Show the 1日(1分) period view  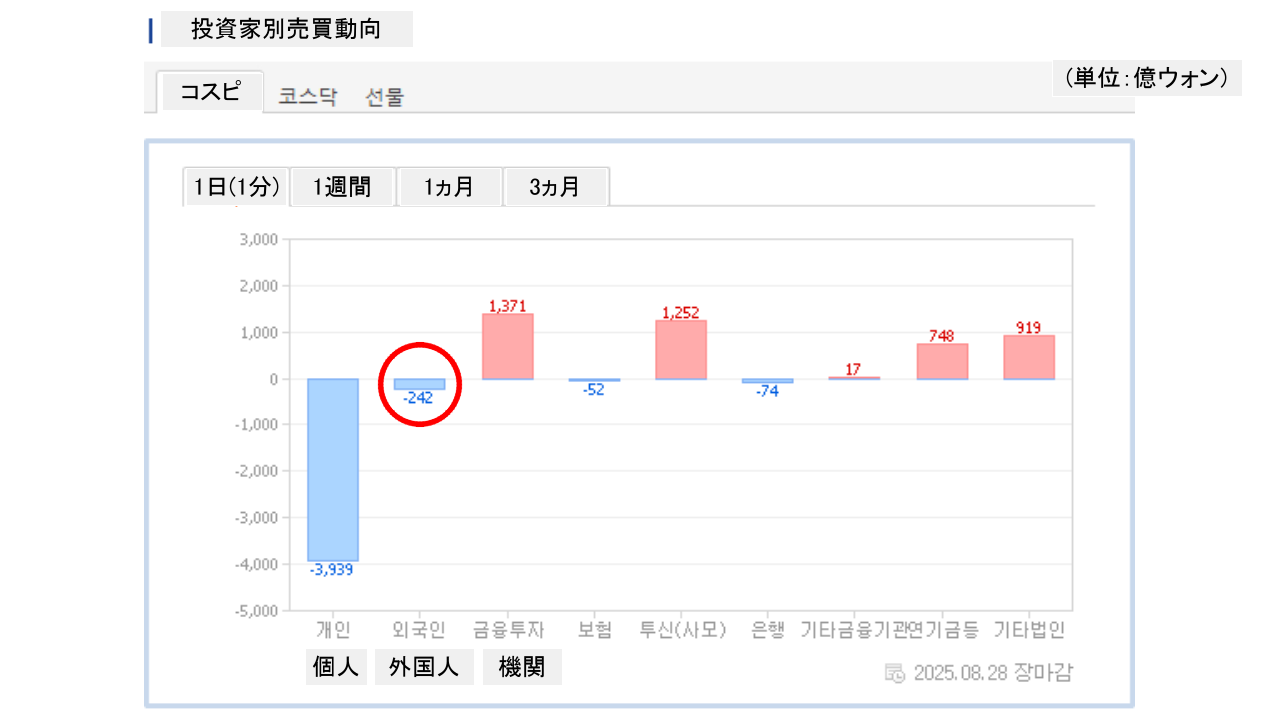coord(236,187)
